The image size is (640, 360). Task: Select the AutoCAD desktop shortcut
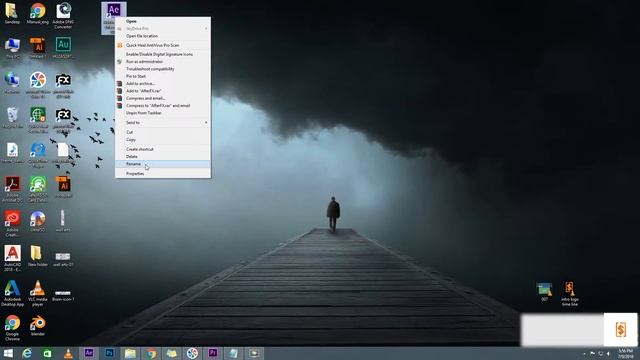[12, 258]
